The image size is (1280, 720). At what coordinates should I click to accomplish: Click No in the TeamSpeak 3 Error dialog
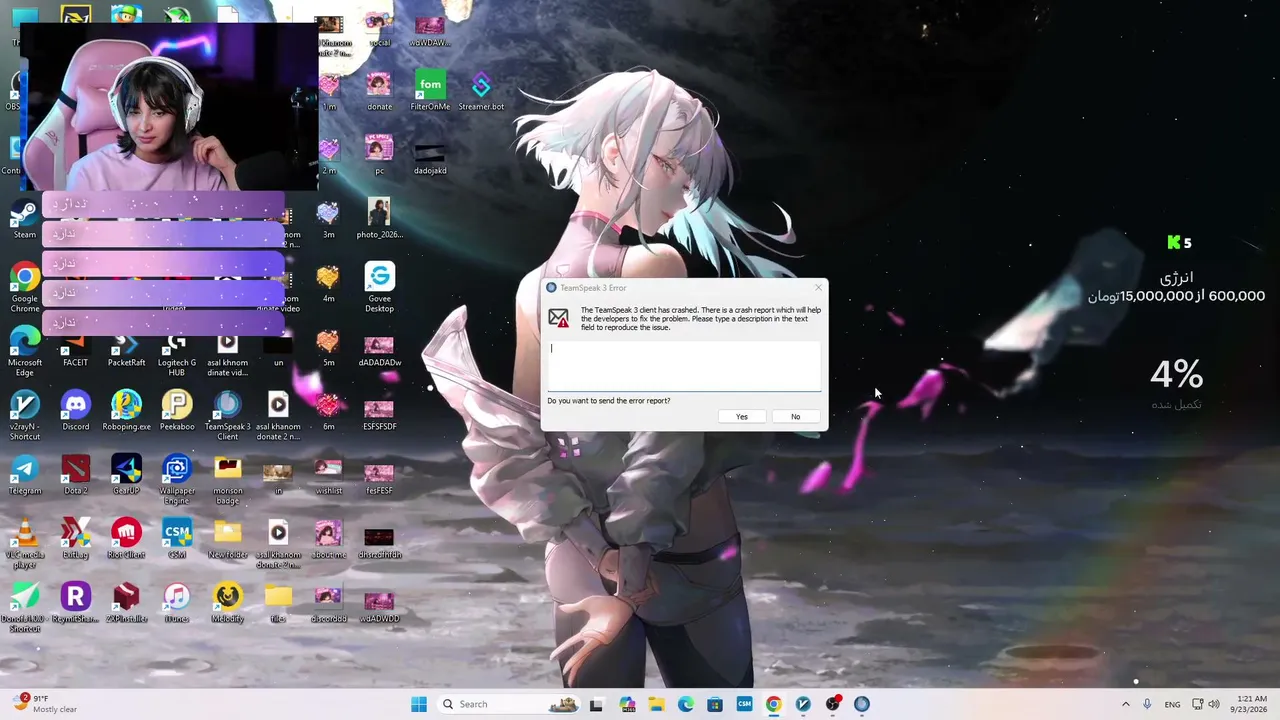click(795, 417)
